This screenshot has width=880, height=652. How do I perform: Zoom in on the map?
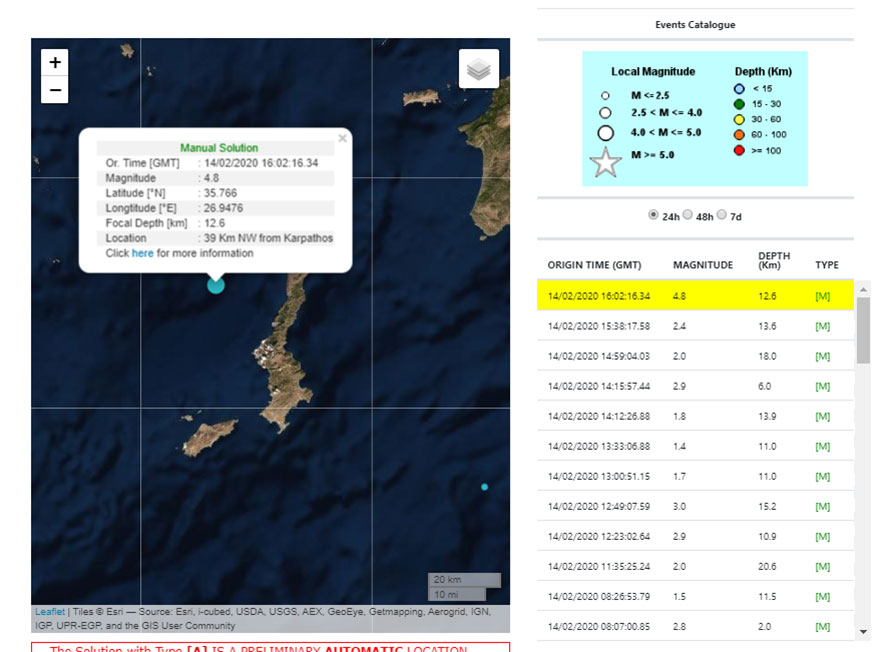coord(55,62)
